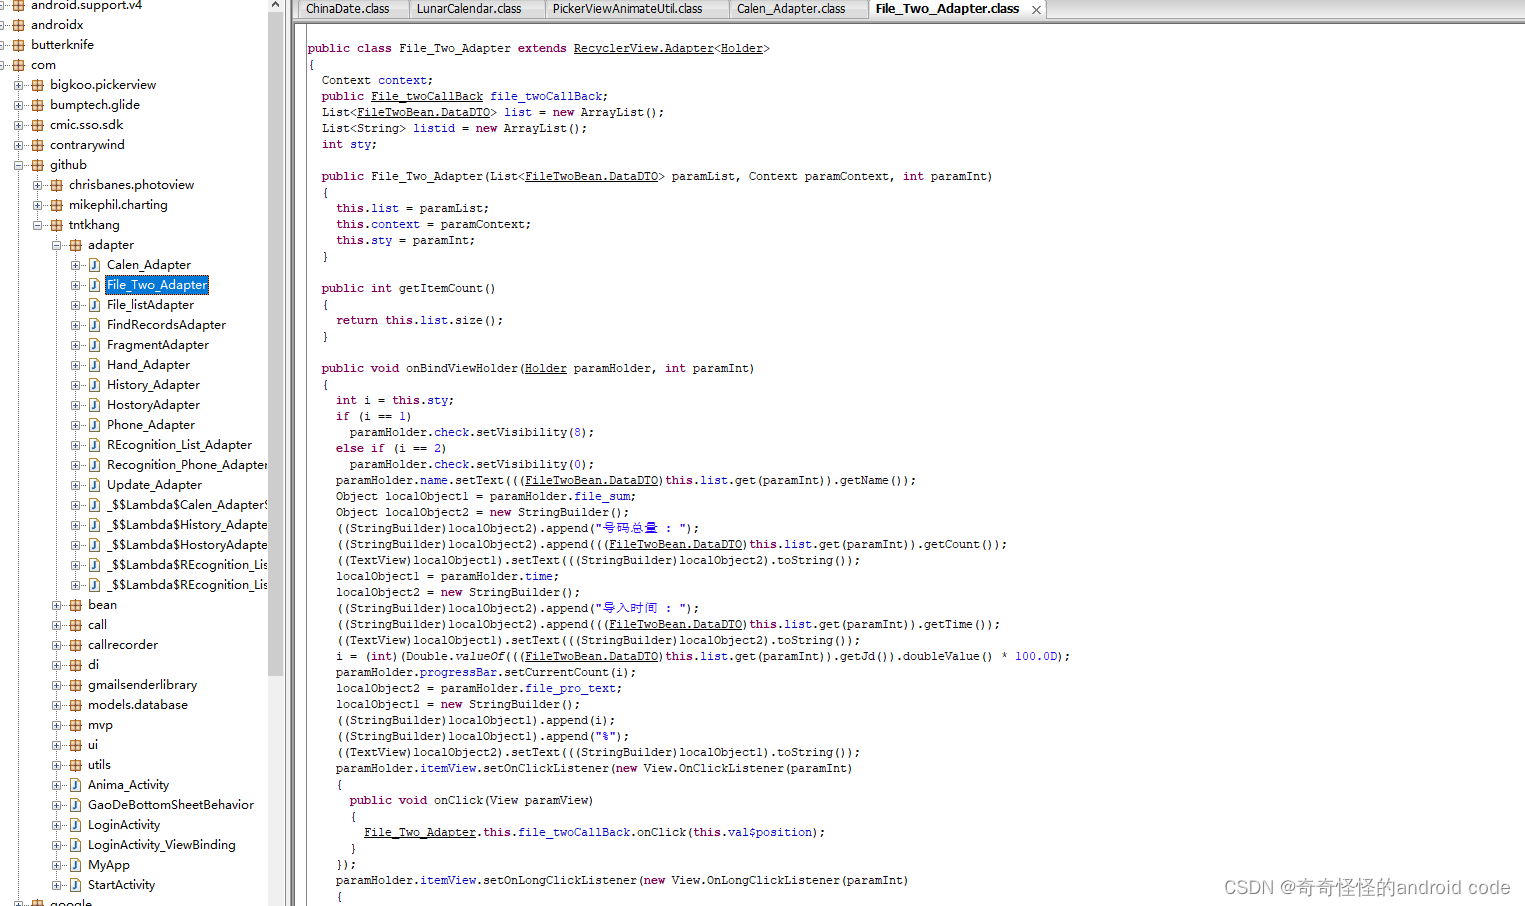This screenshot has width=1525, height=906.
Task: Select LoginActivity_ViewBinding in the tree
Action: point(161,845)
